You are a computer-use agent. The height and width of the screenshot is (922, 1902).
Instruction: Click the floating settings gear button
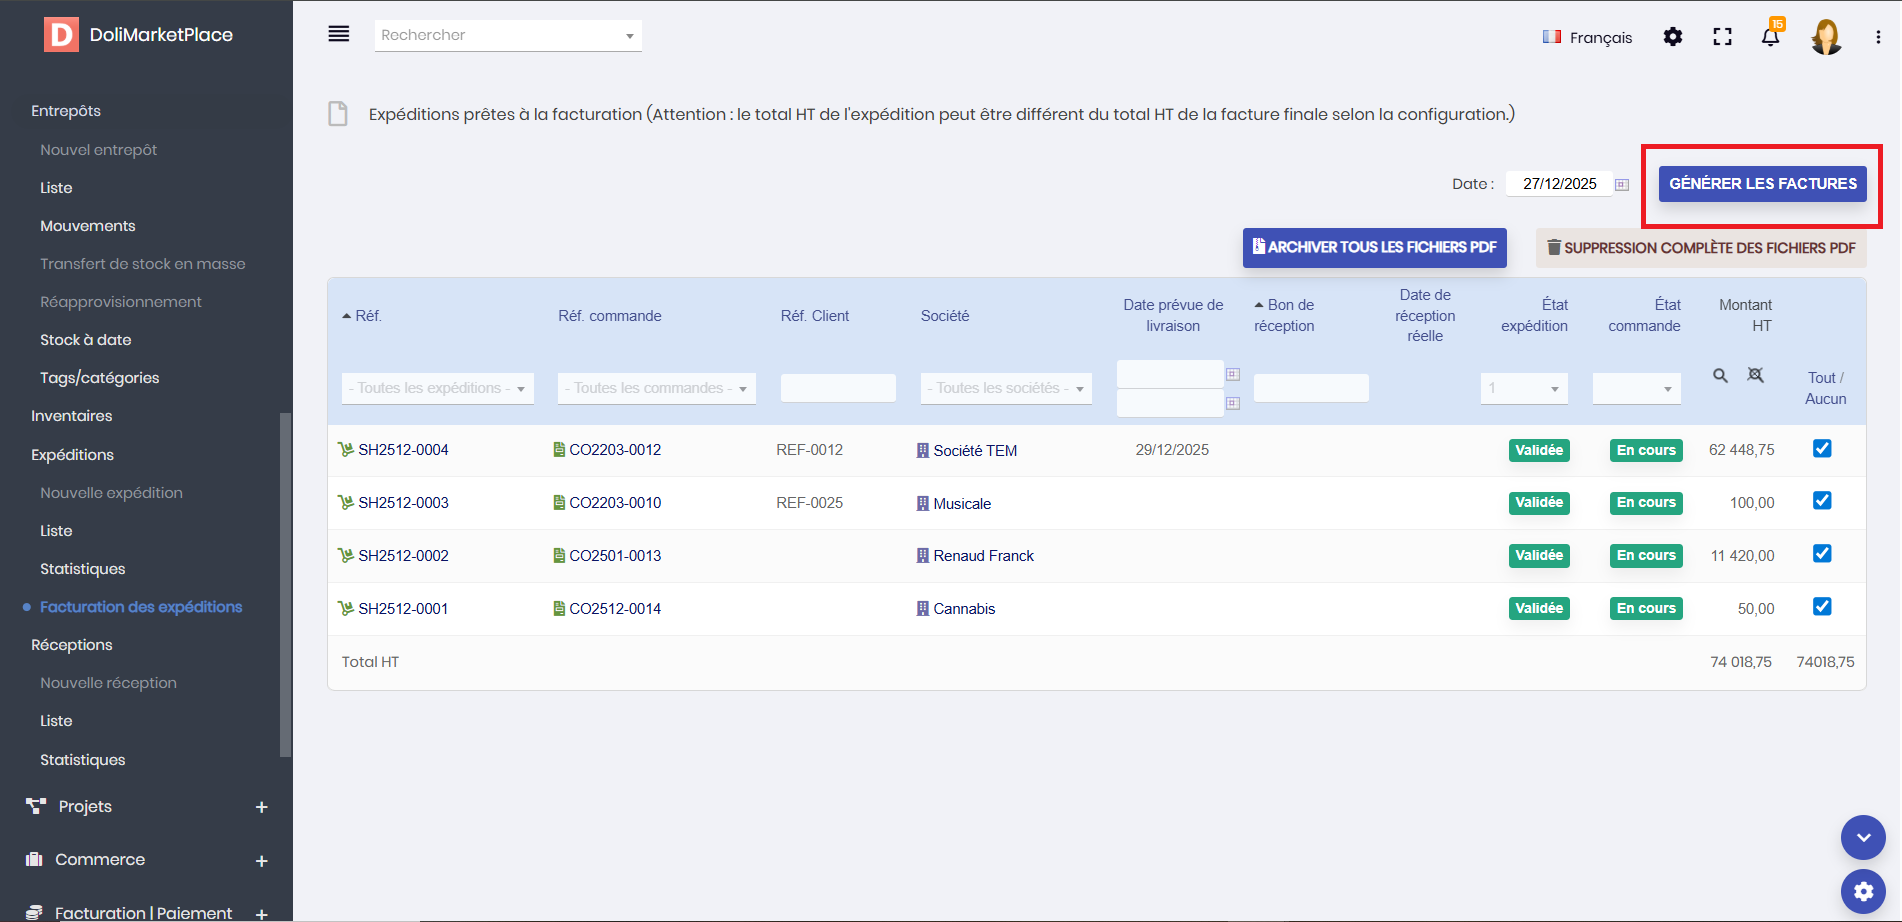coord(1863,890)
